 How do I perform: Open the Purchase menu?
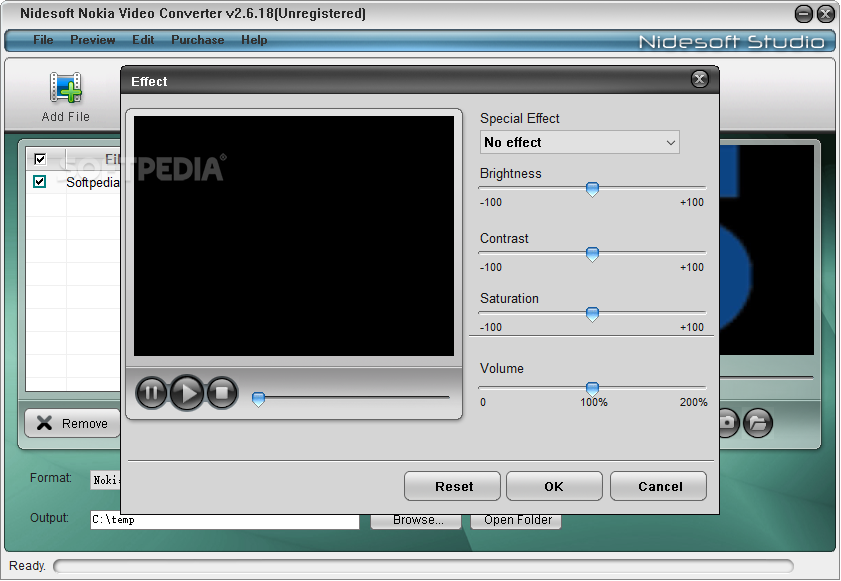[197, 40]
